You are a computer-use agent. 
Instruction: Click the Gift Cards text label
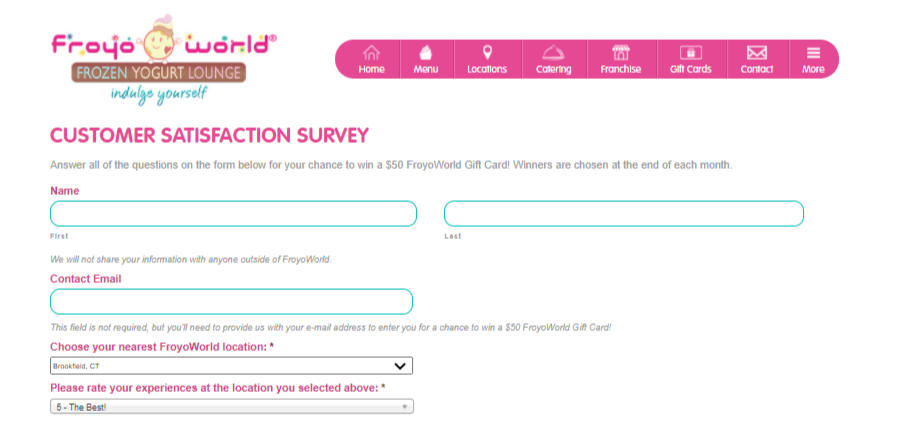point(690,69)
